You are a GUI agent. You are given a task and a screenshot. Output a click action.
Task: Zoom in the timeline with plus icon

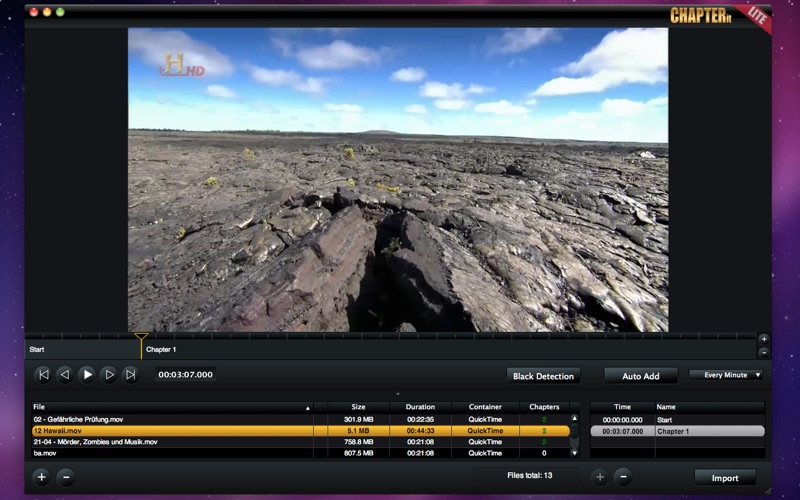[764, 339]
